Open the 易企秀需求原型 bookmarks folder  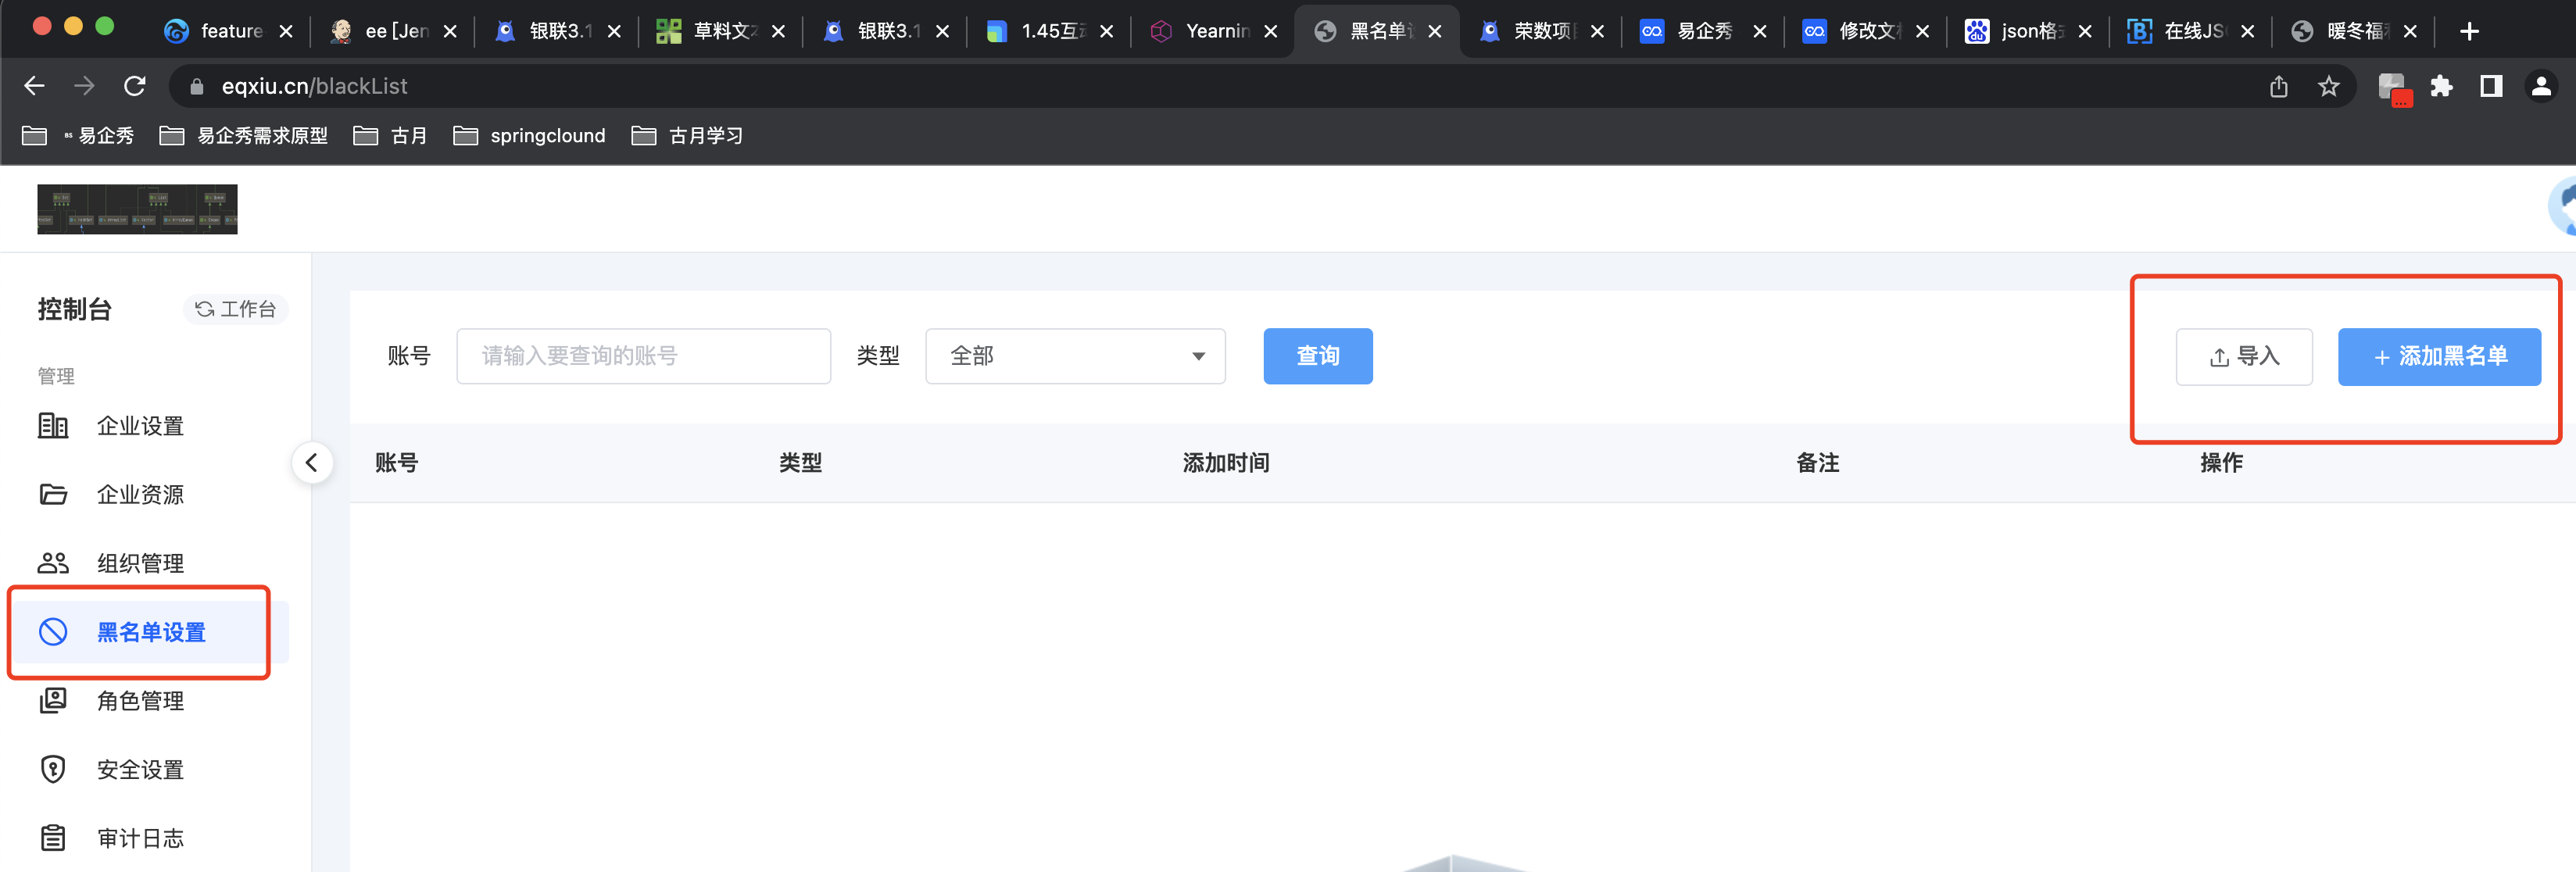tap(244, 136)
